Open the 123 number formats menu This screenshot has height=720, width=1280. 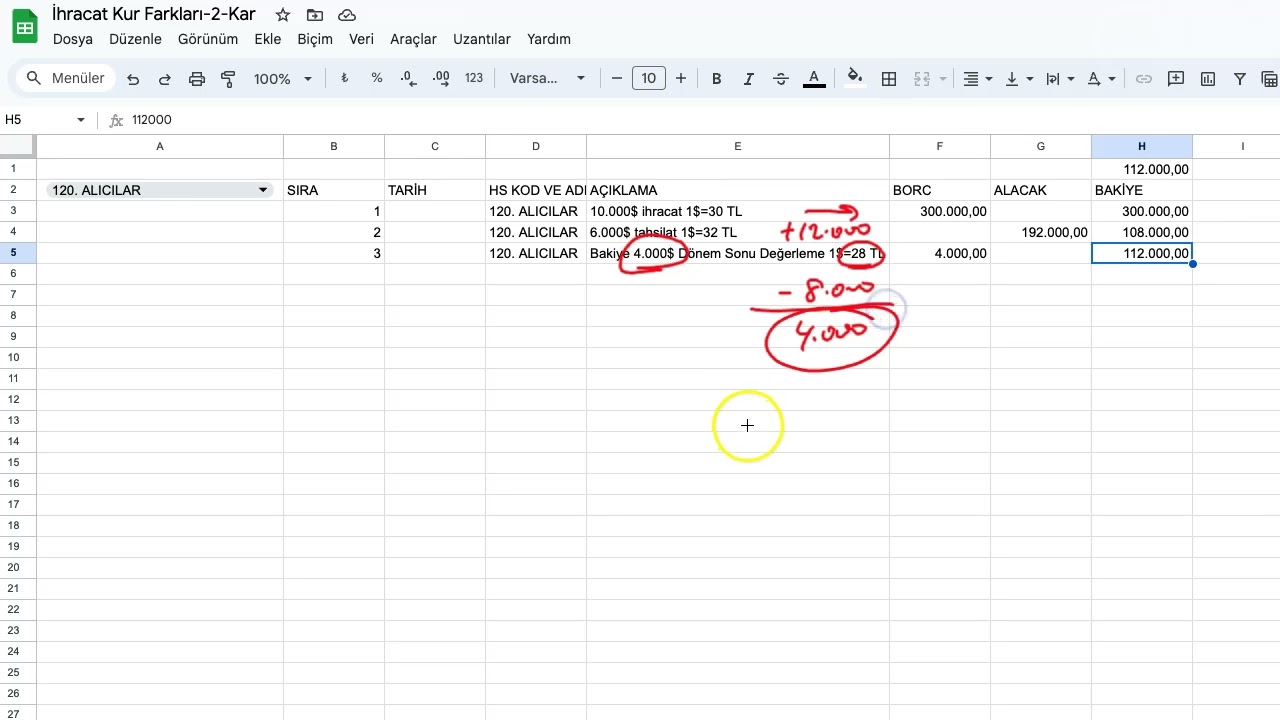point(474,79)
